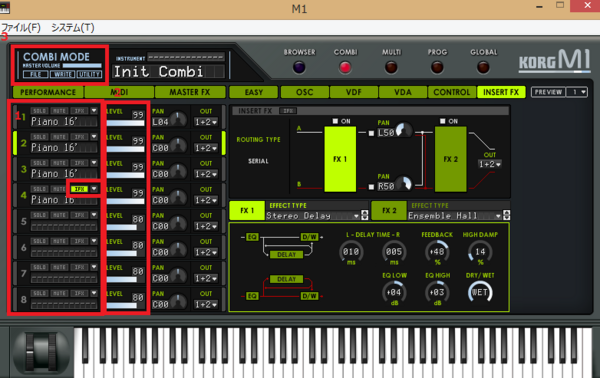
Task: Adjust the MASTER VOLUME slider
Action: tap(83, 65)
